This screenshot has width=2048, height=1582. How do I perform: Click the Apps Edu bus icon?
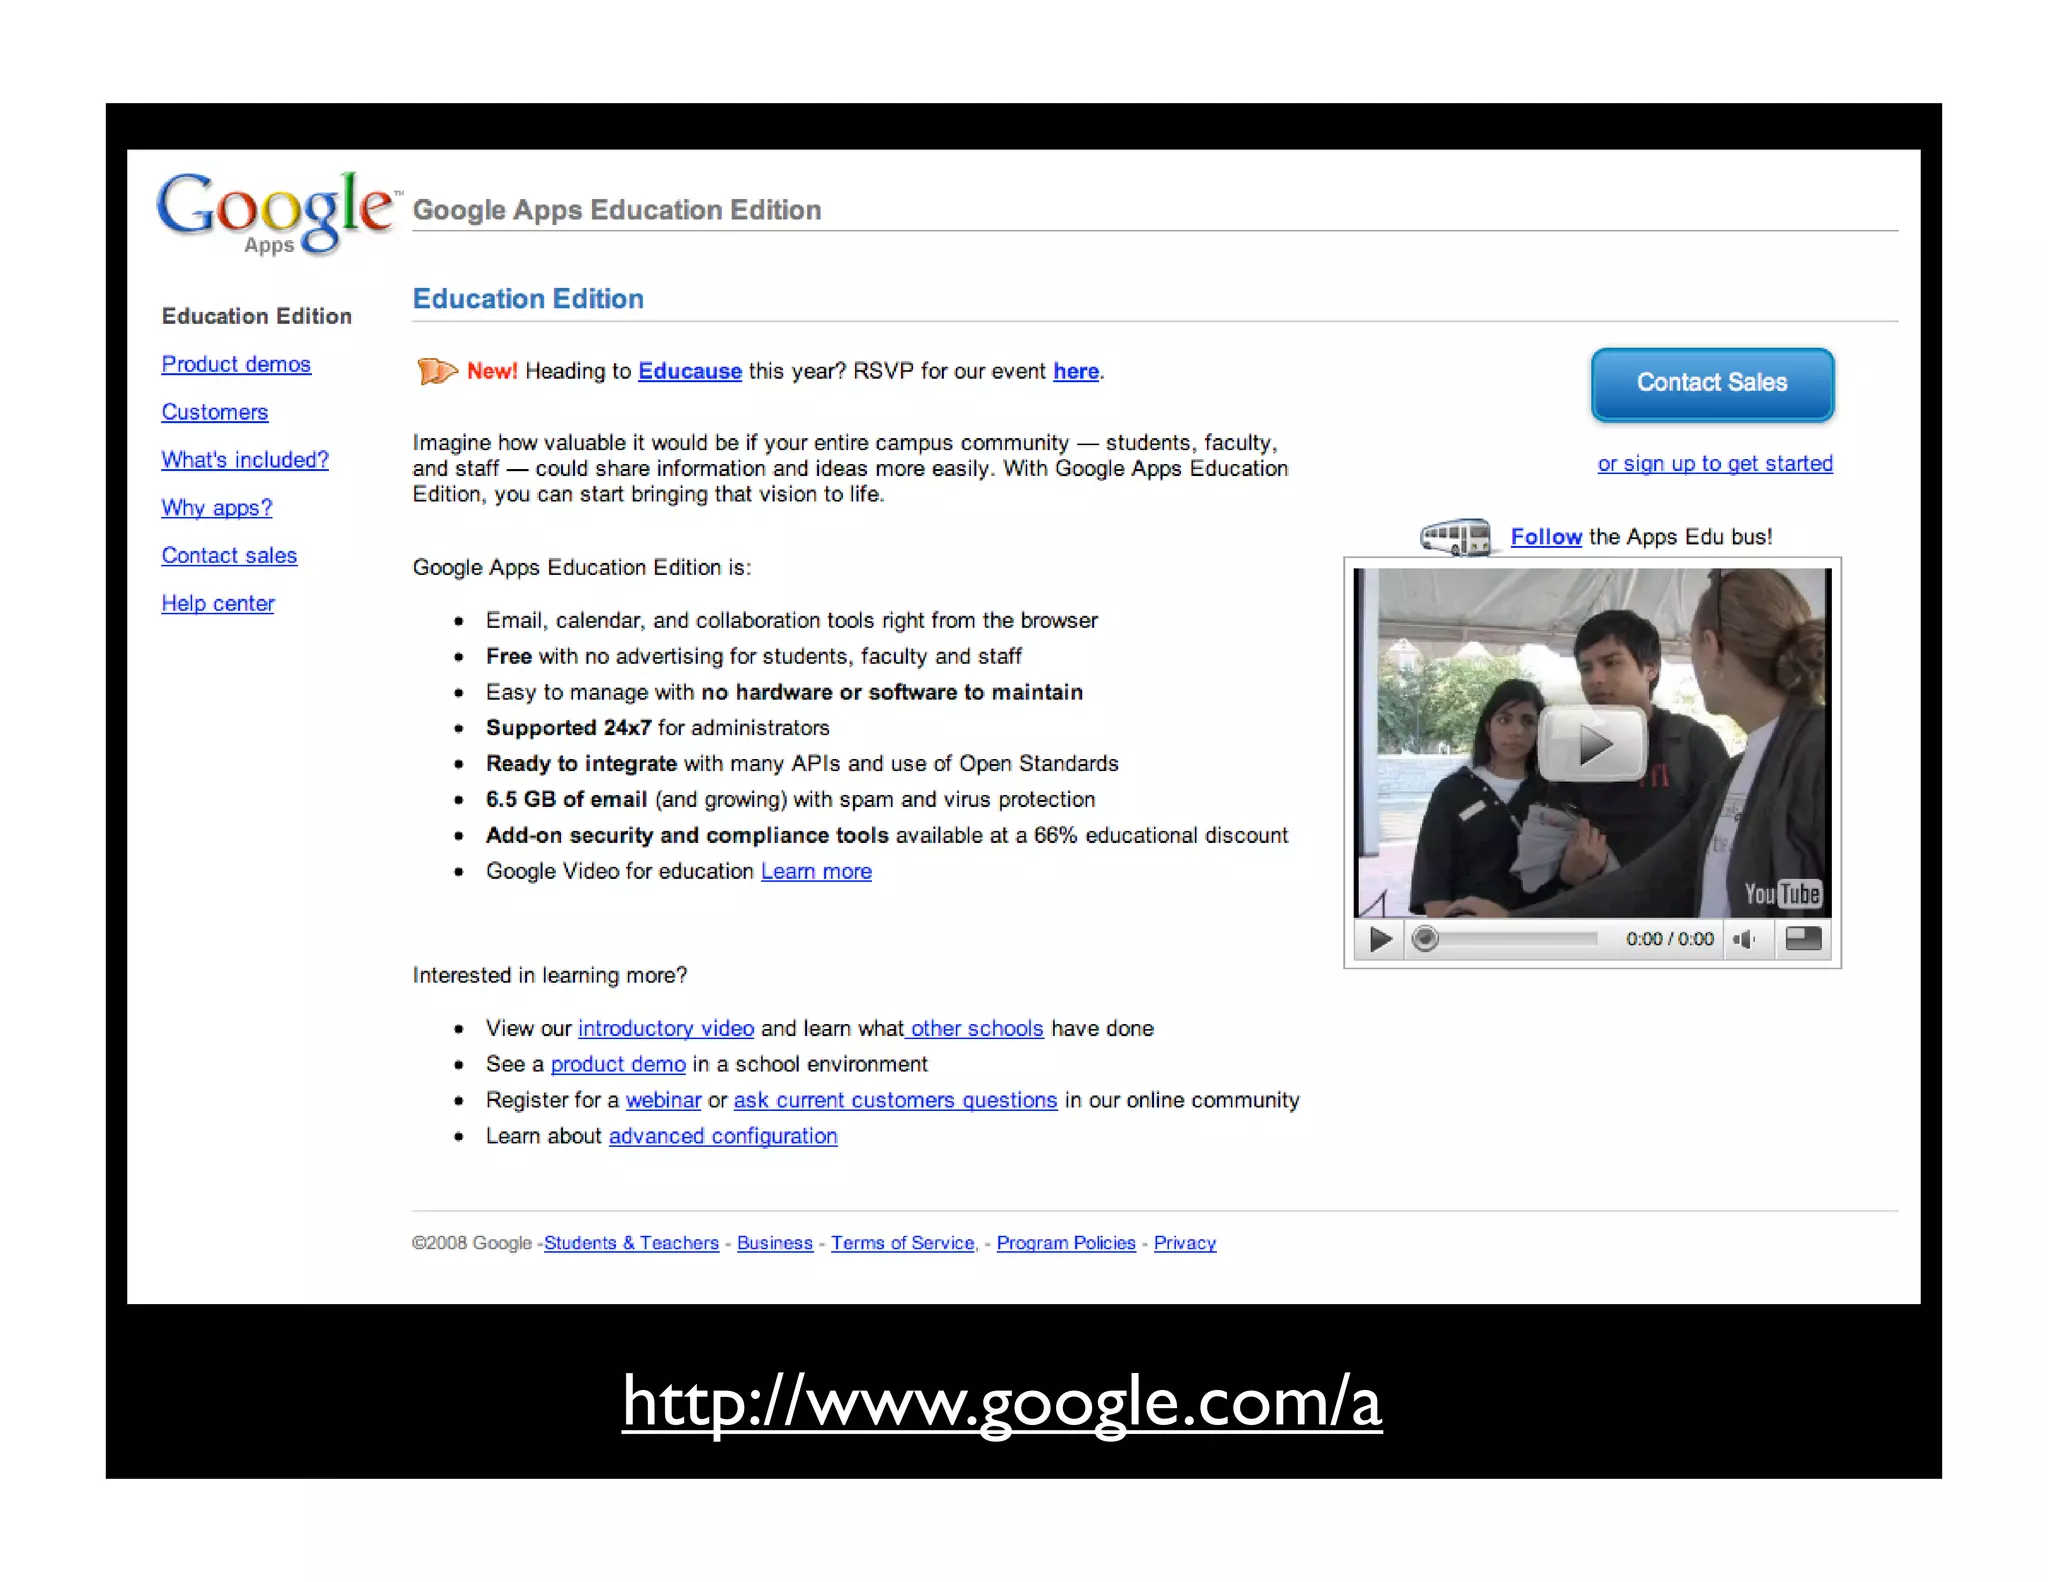pyautogui.click(x=1456, y=537)
